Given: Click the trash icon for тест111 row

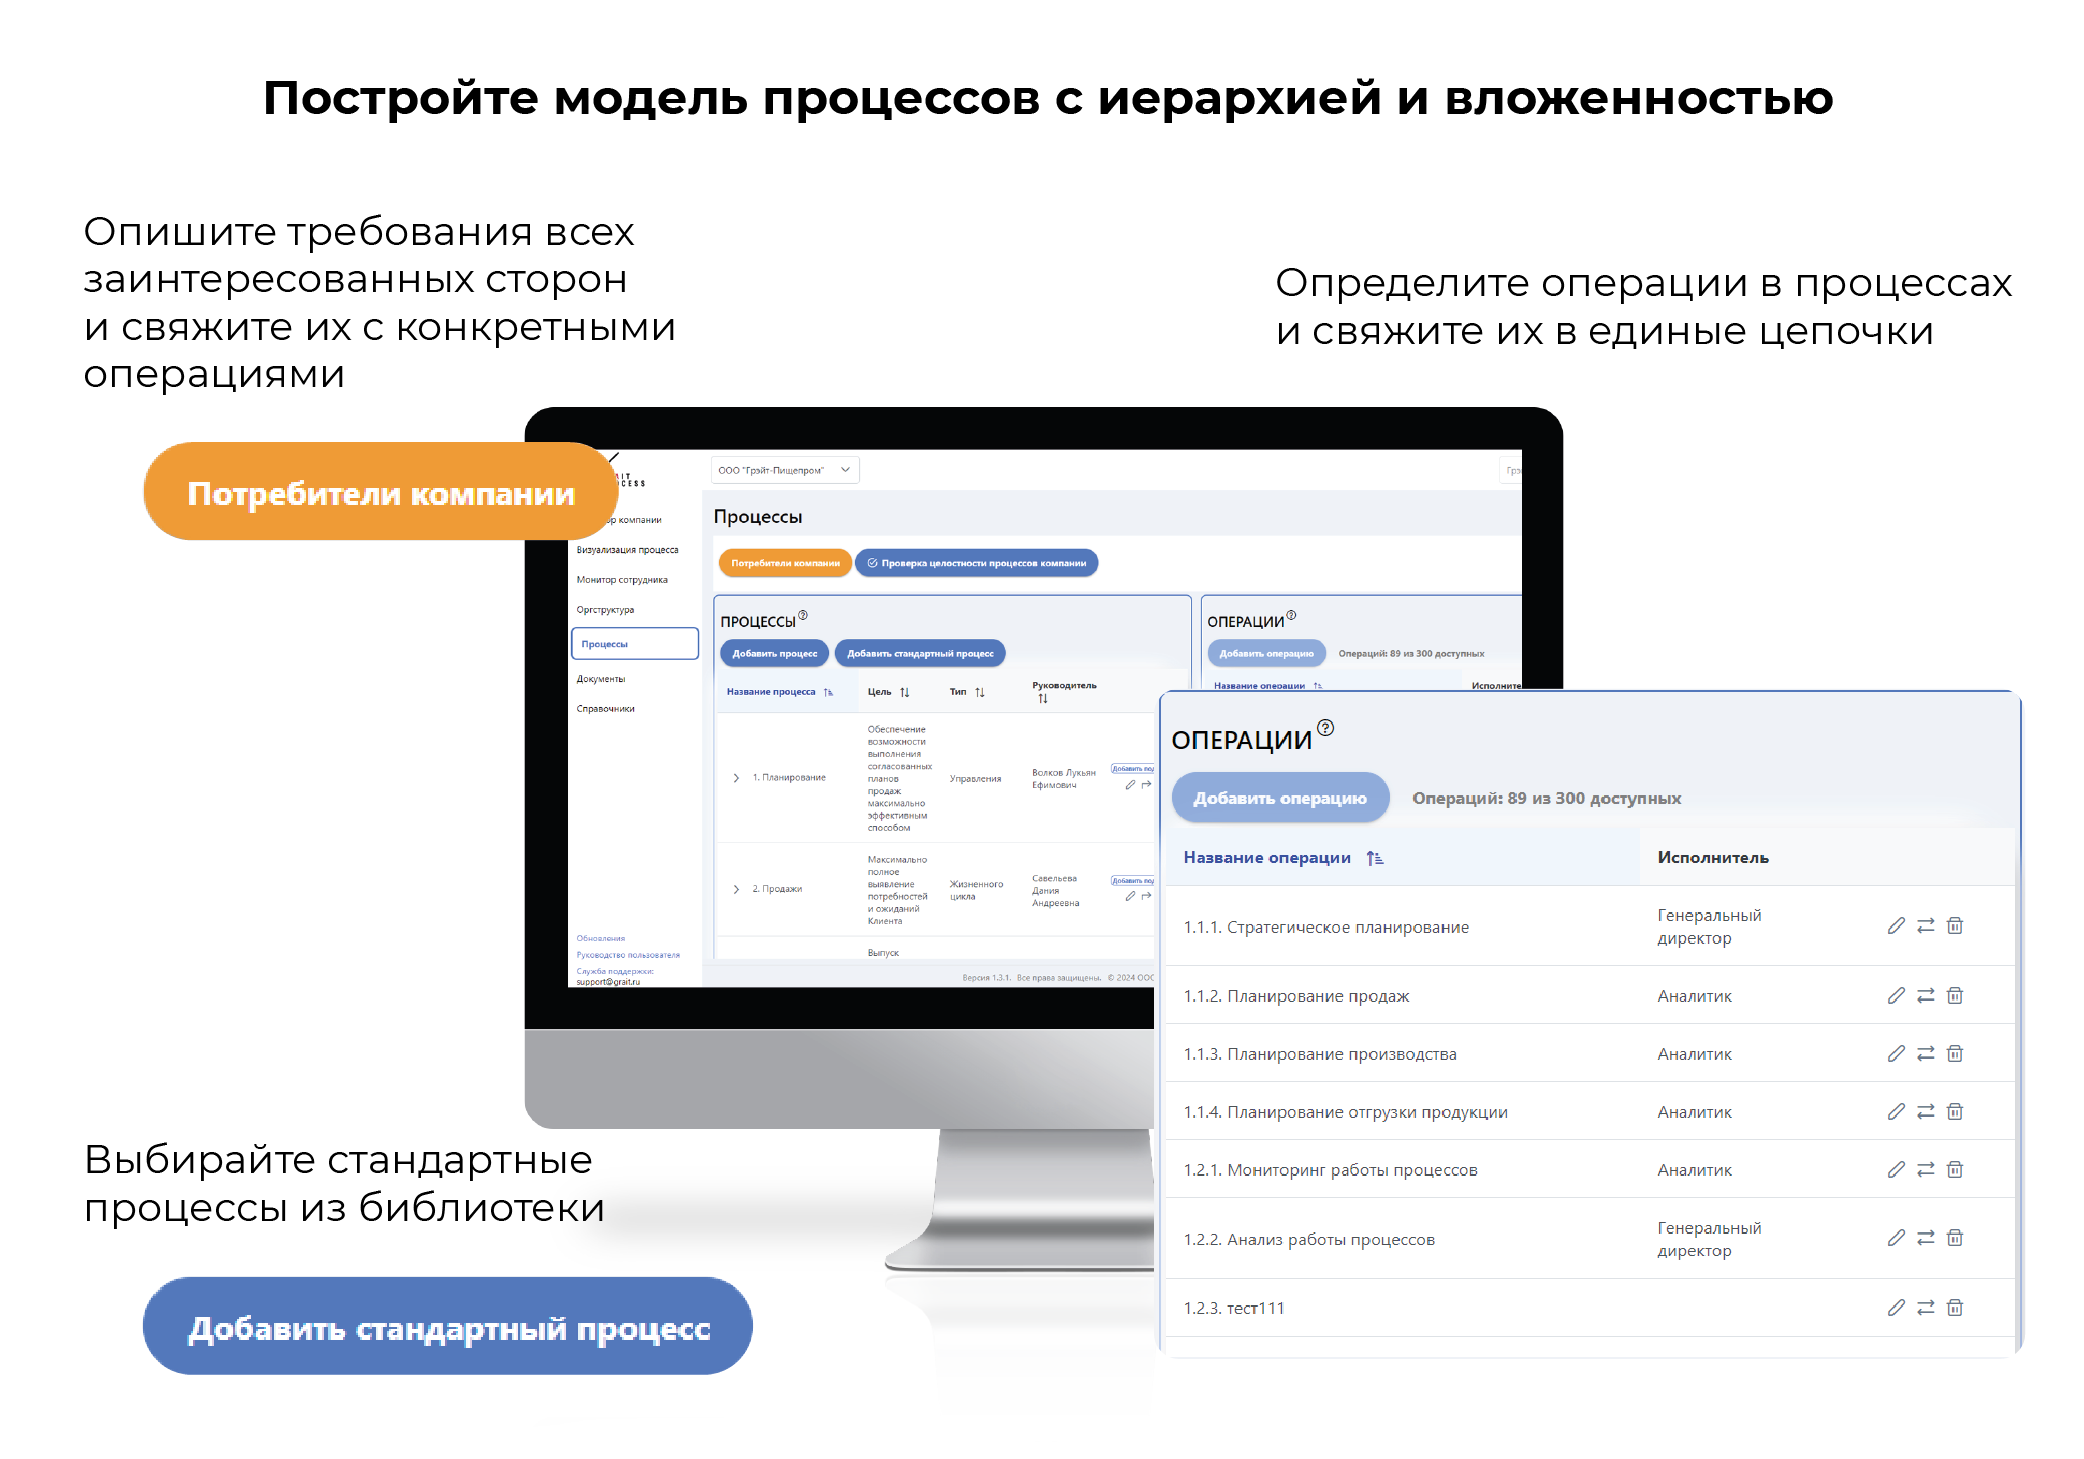Looking at the screenshot, I should pos(1955,1308).
